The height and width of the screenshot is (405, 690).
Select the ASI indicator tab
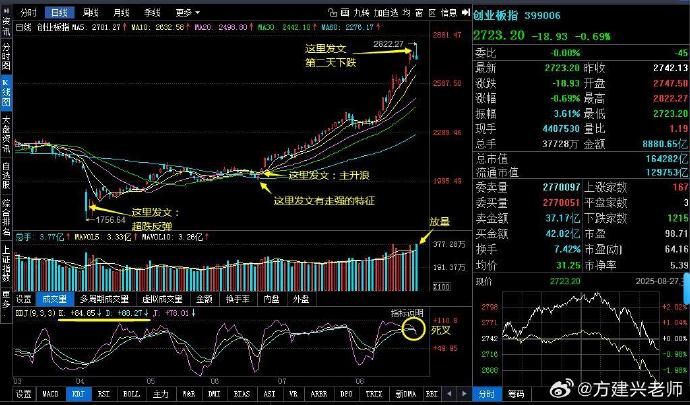pos(269,394)
